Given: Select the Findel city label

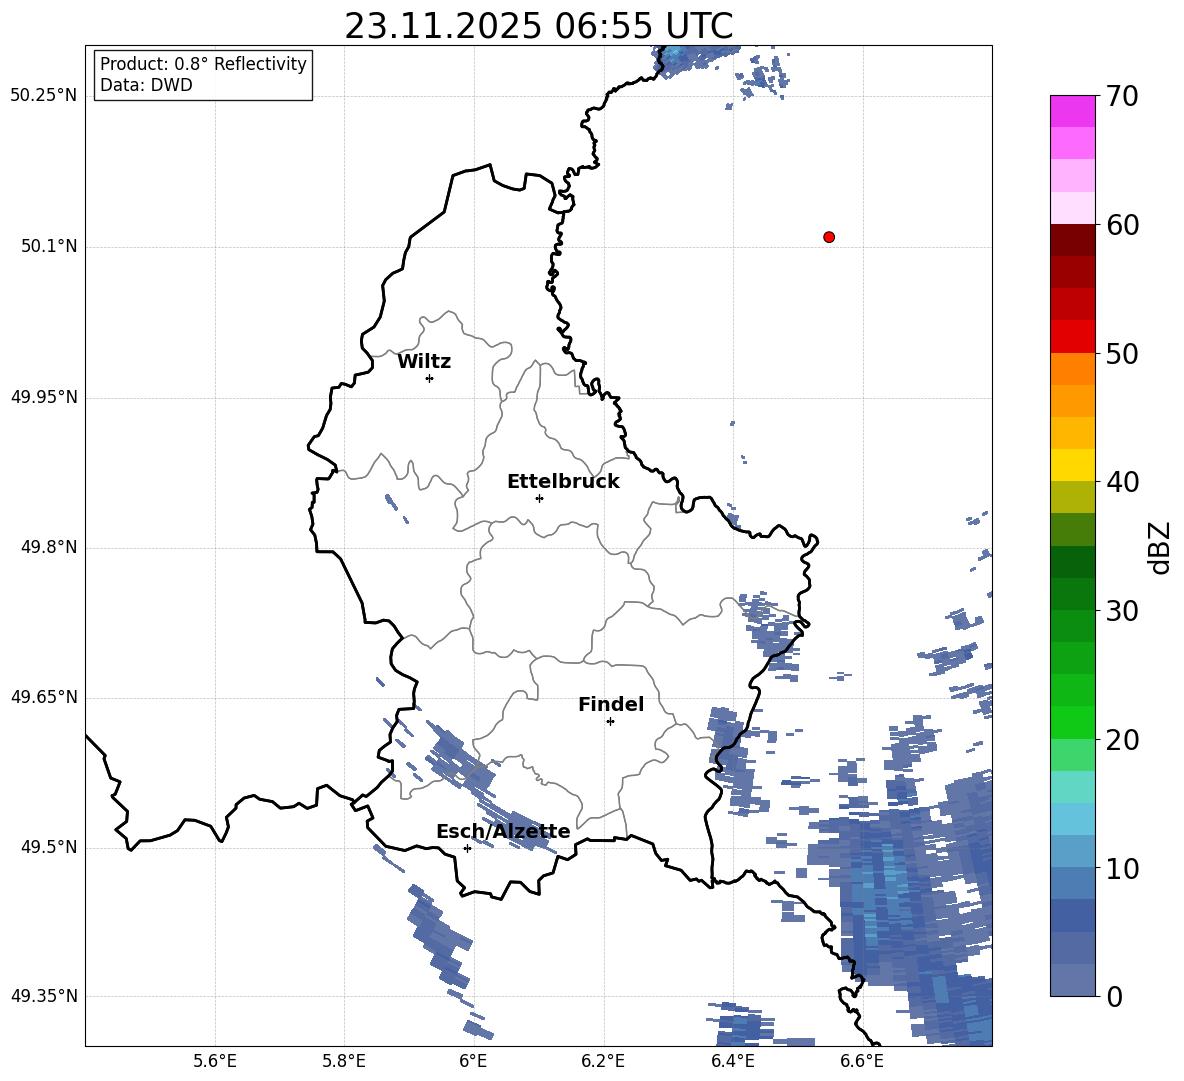Looking at the screenshot, I should click(611, 704).
